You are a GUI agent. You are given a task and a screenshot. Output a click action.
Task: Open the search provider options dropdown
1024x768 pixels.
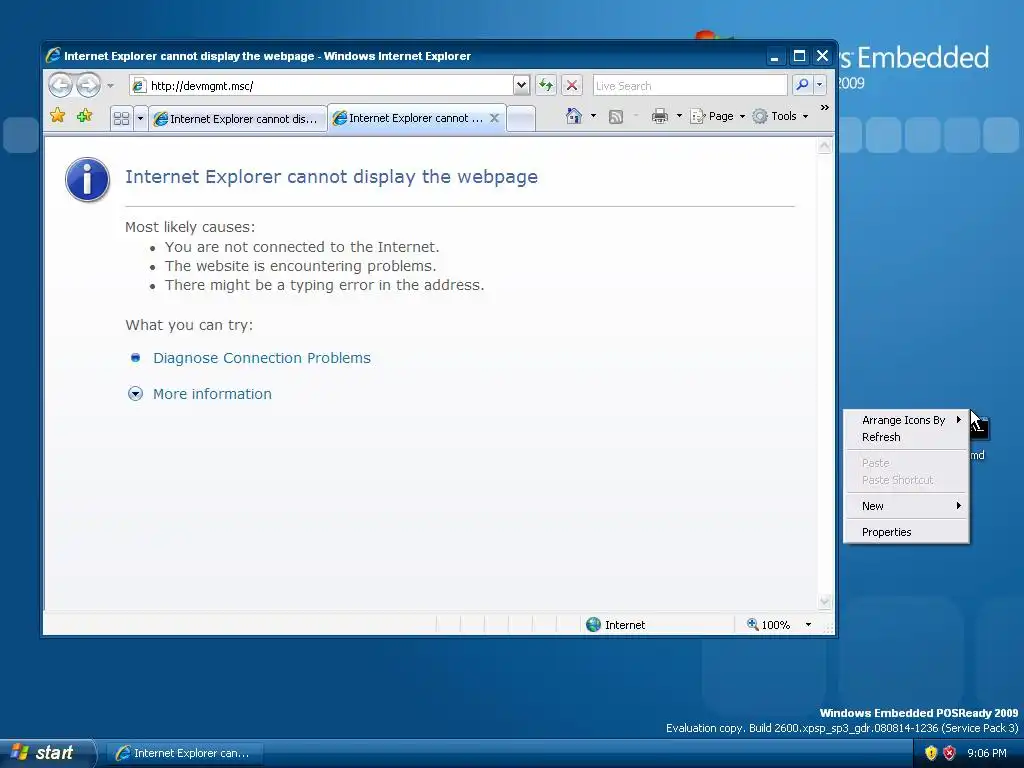pyautogui.click(x=820, y=85)
